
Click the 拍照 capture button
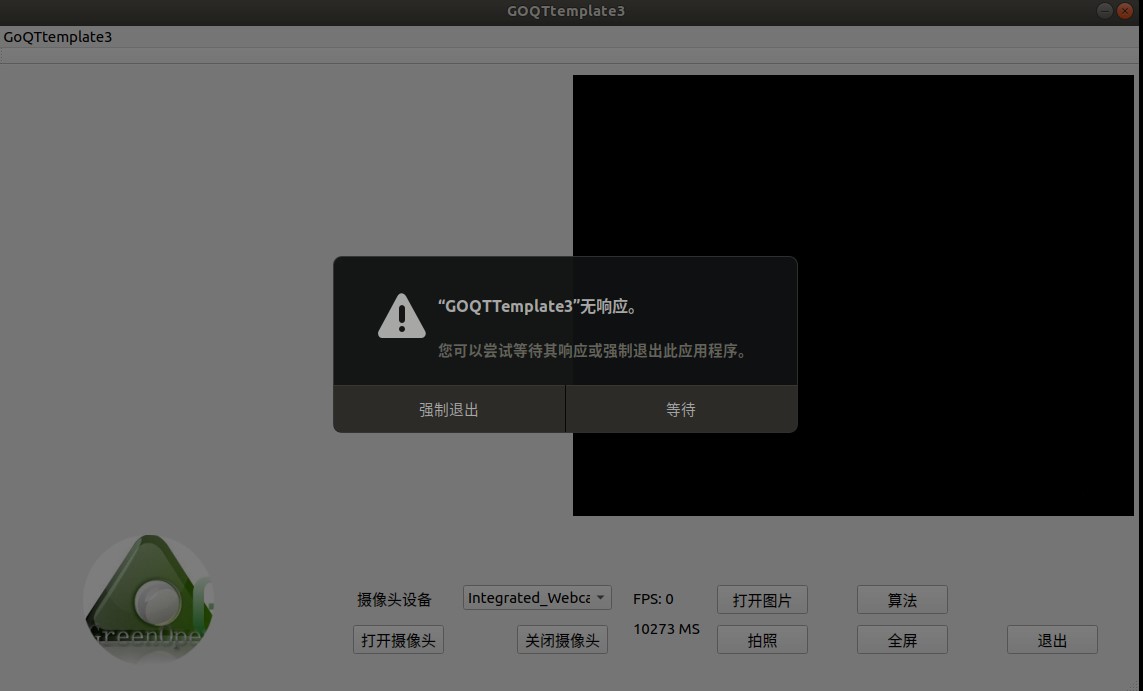pyautogui.click(x=762, y=640)
